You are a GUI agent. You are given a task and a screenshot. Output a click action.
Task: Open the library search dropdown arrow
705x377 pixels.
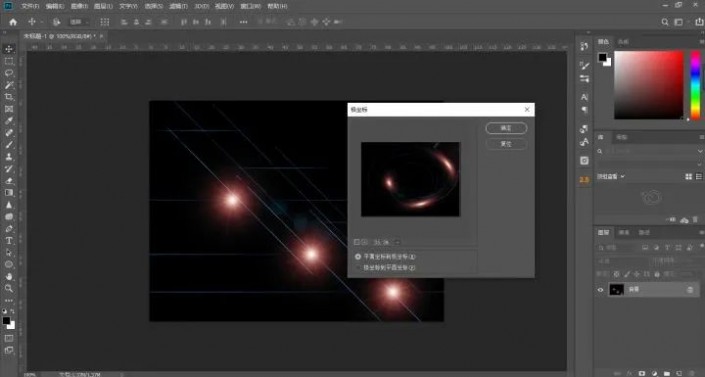click(x=700, y=152)
